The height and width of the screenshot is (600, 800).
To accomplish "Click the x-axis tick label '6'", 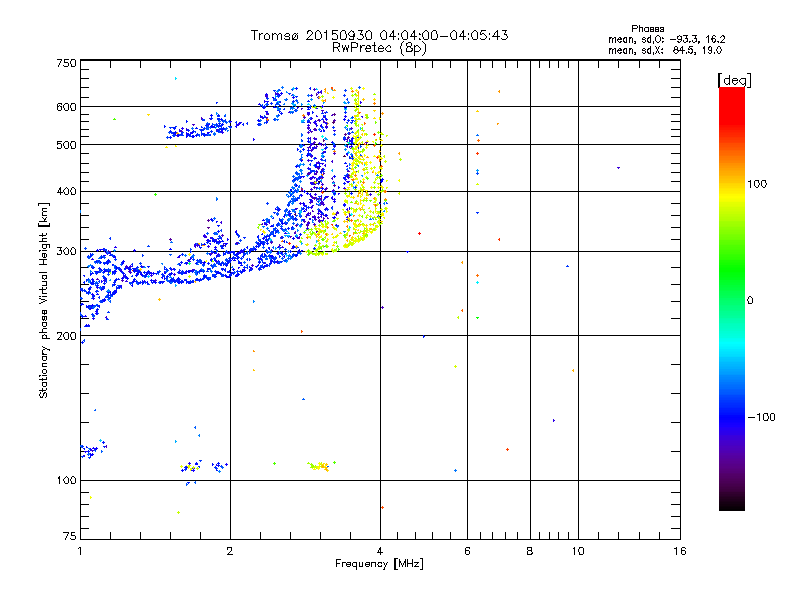I will point(467,551).
